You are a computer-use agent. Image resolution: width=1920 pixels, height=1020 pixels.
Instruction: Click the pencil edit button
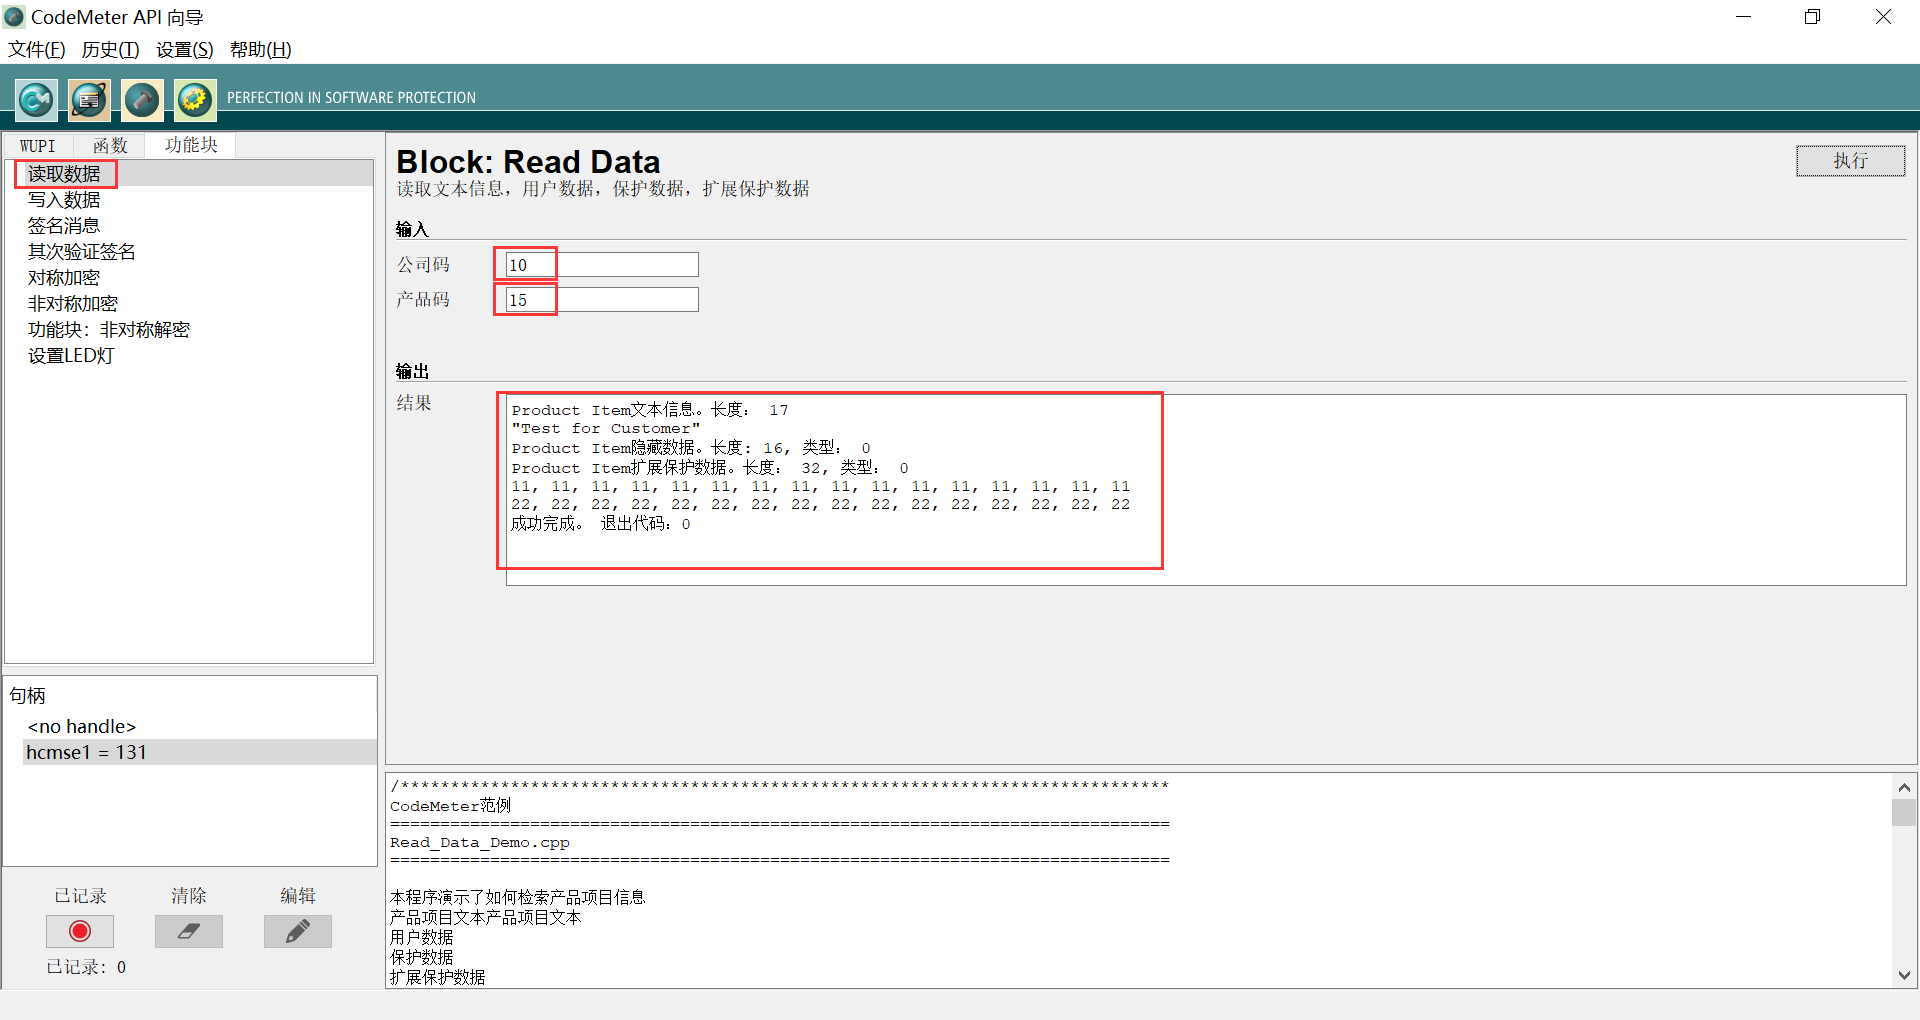coord(297,931)
